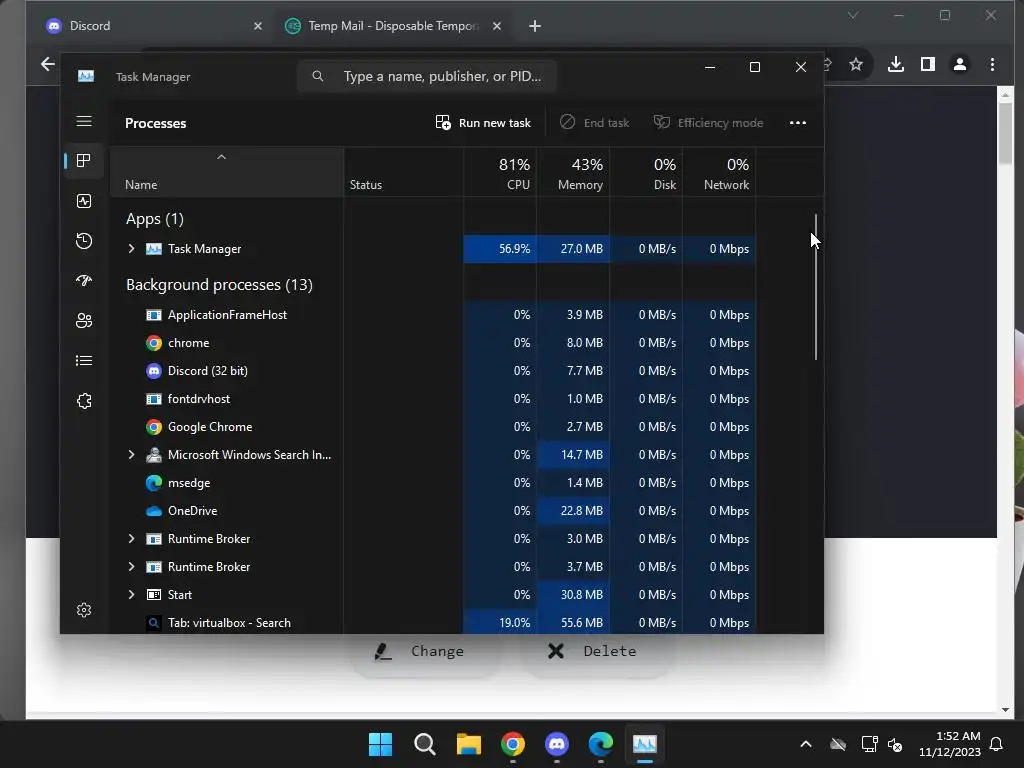Open Chrome three-dot menu
1024x768 pixels.
coord(992,64)
